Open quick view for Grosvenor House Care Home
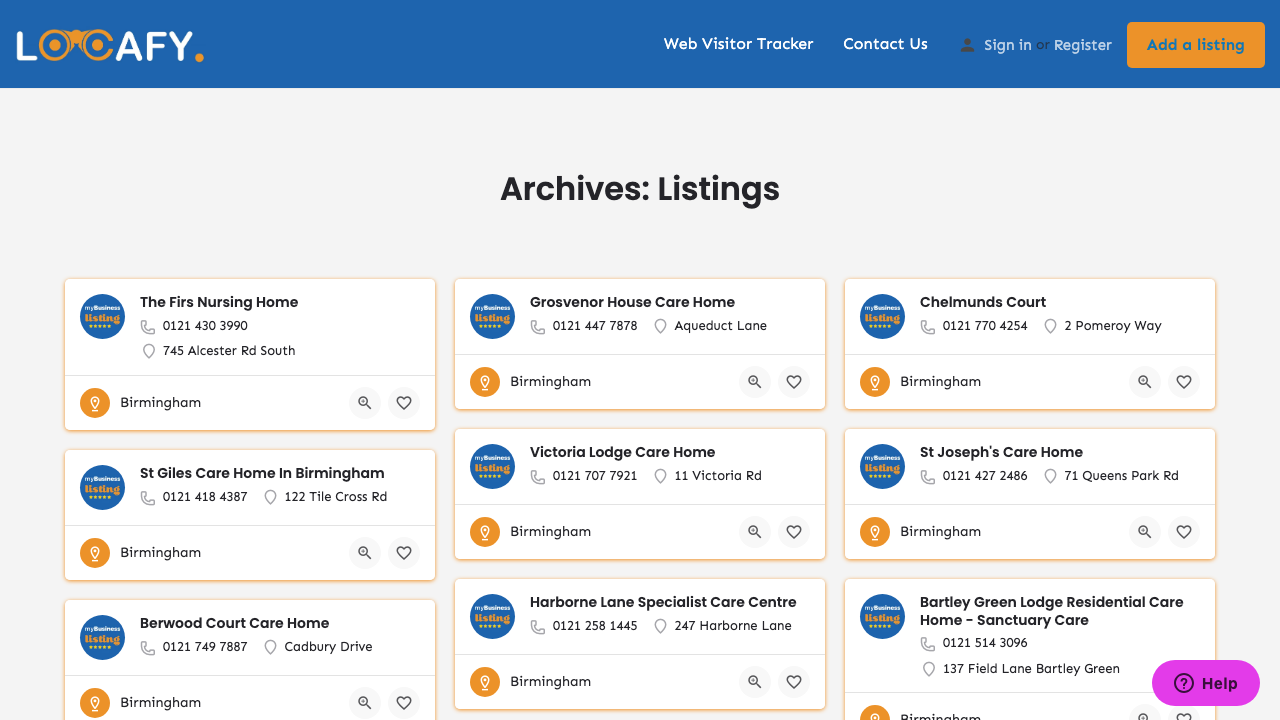1280x720 pixels. point(754,381)
